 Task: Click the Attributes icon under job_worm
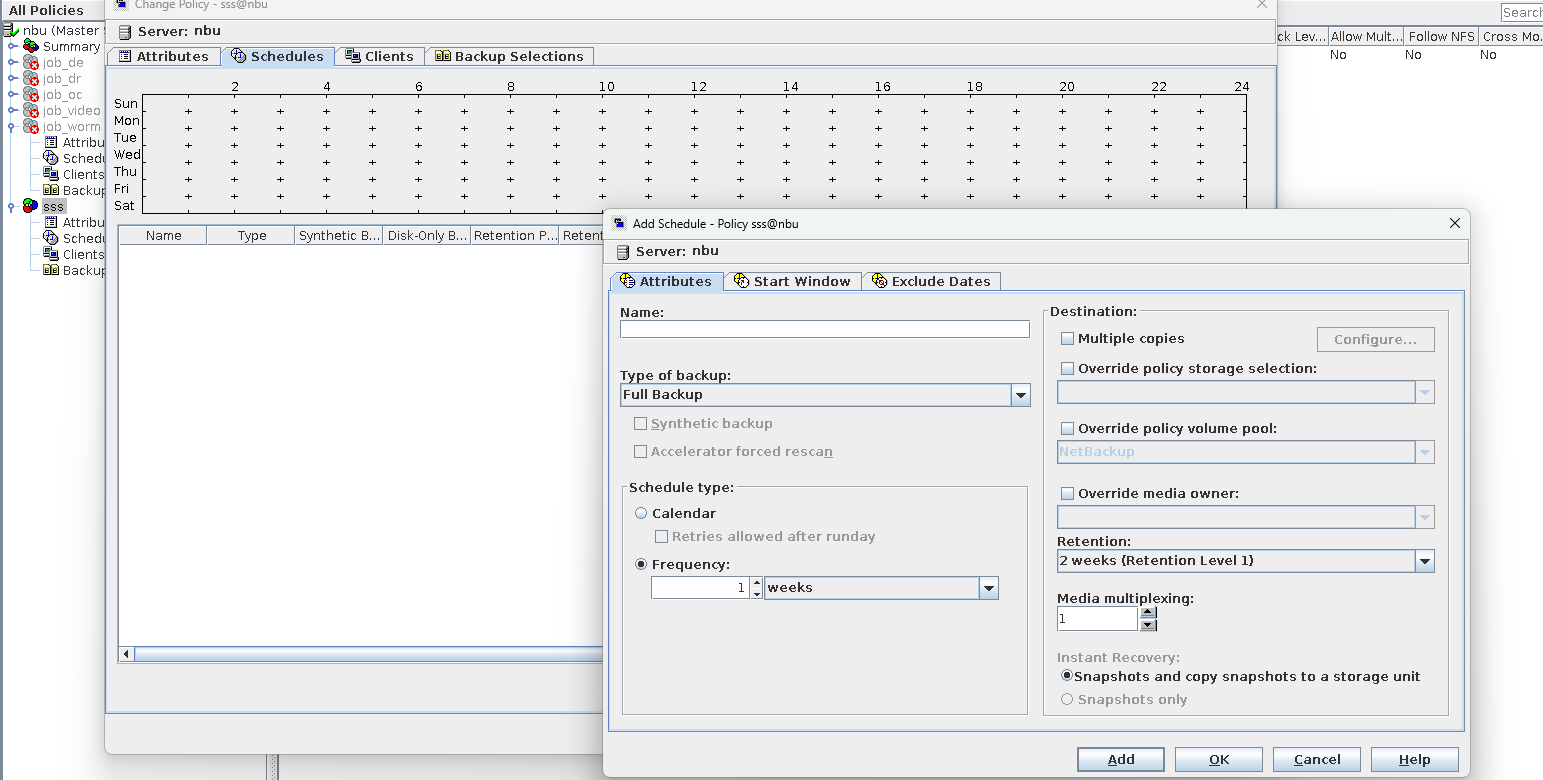pyautogui.click(x=51, y=143)
